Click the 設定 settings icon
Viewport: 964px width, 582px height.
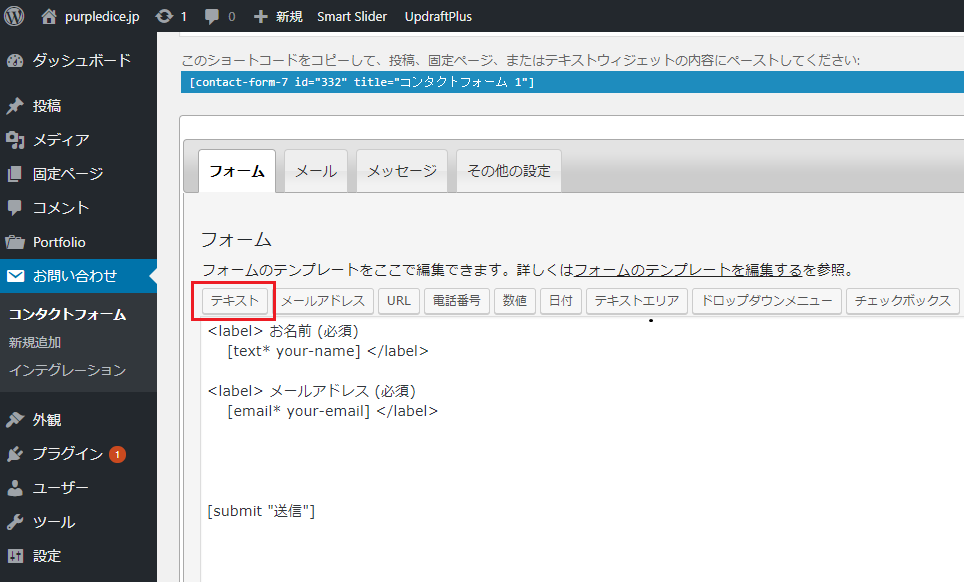pos(15,556)
